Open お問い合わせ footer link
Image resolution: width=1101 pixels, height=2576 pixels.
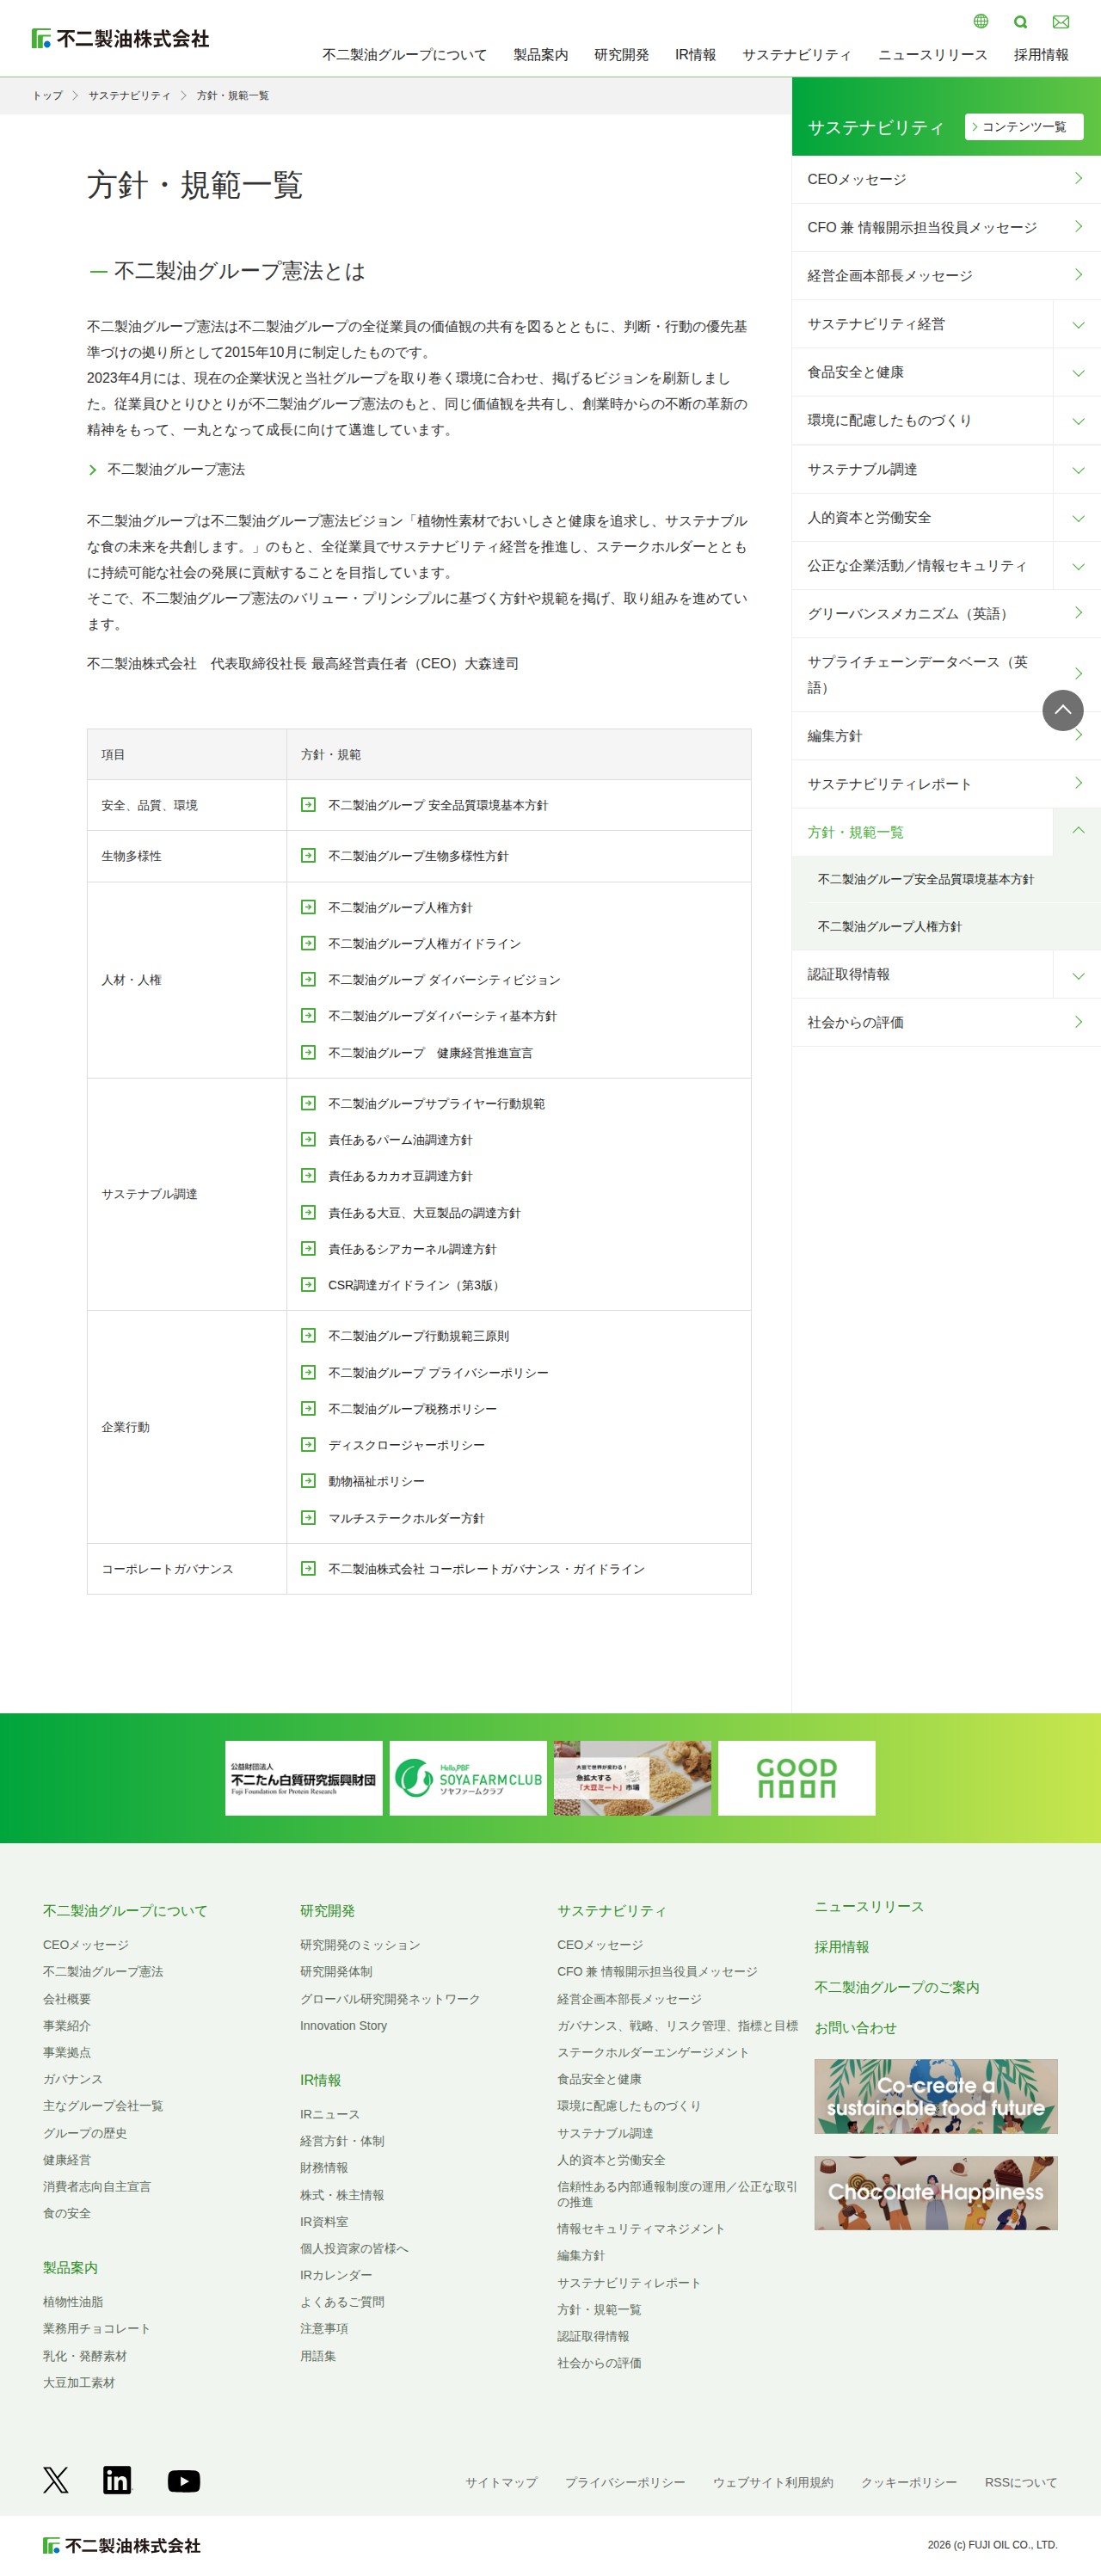(x=855, y=2027)
